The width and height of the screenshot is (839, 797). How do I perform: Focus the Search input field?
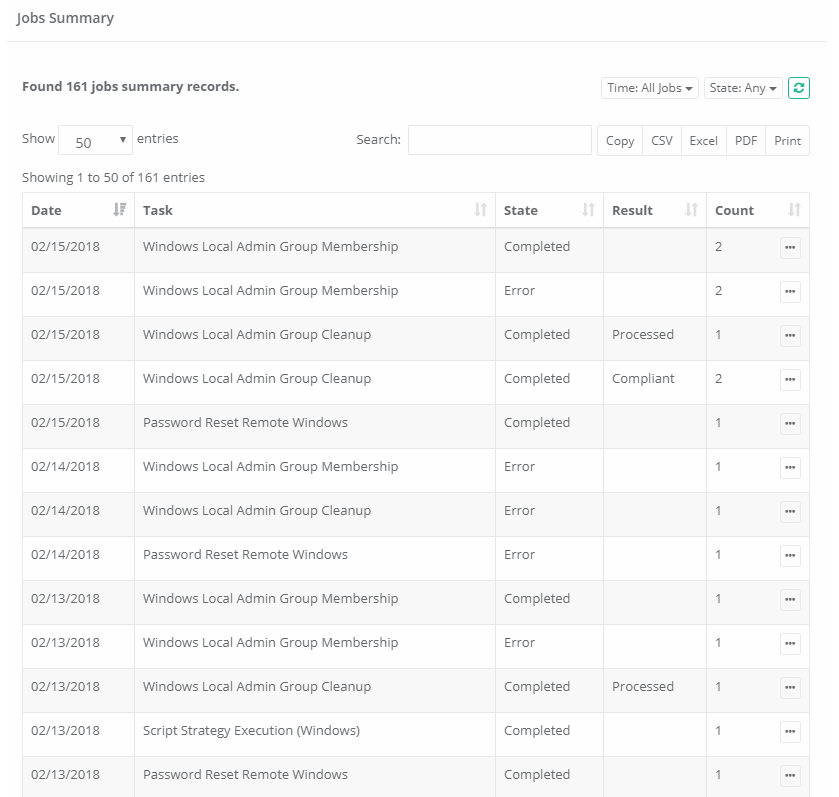click(x=499, y=141)
